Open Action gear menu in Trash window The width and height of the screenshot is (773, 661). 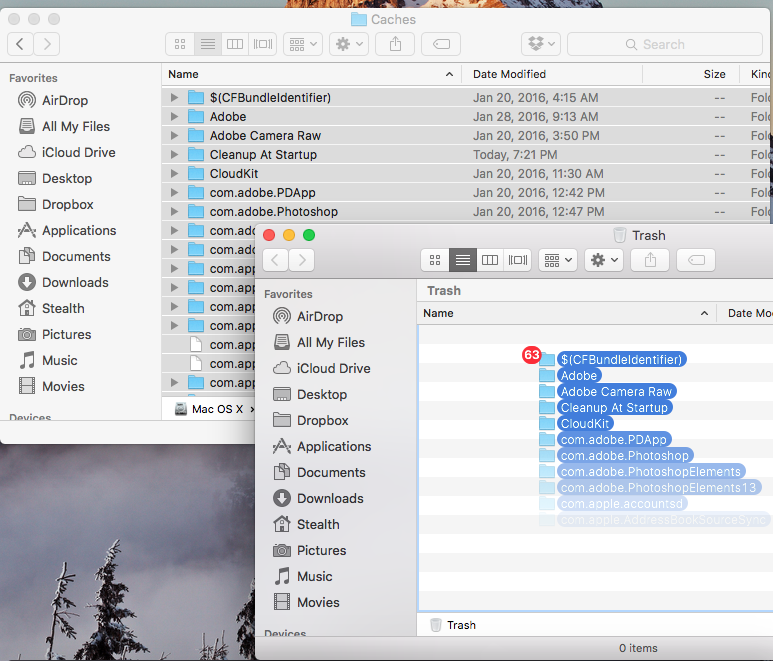coord(604,260)
